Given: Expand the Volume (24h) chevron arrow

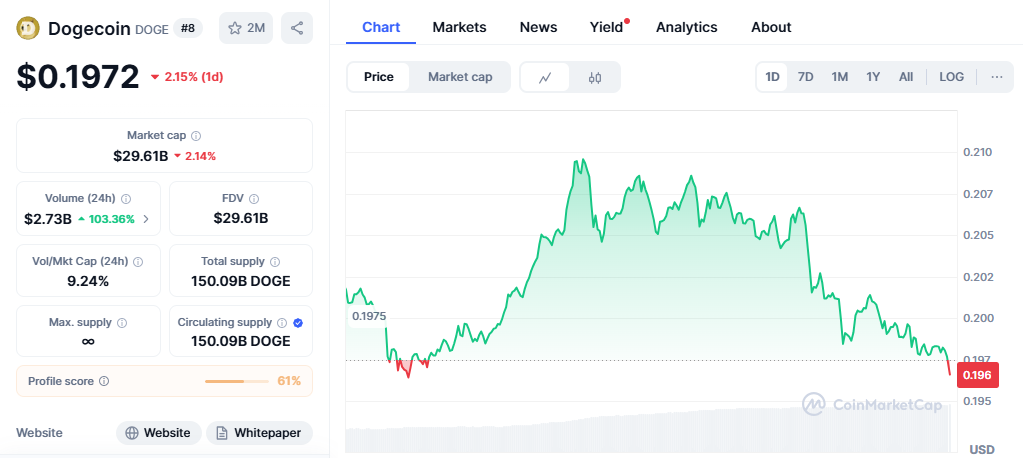Looking at the screenshot, I should point(147,219).
